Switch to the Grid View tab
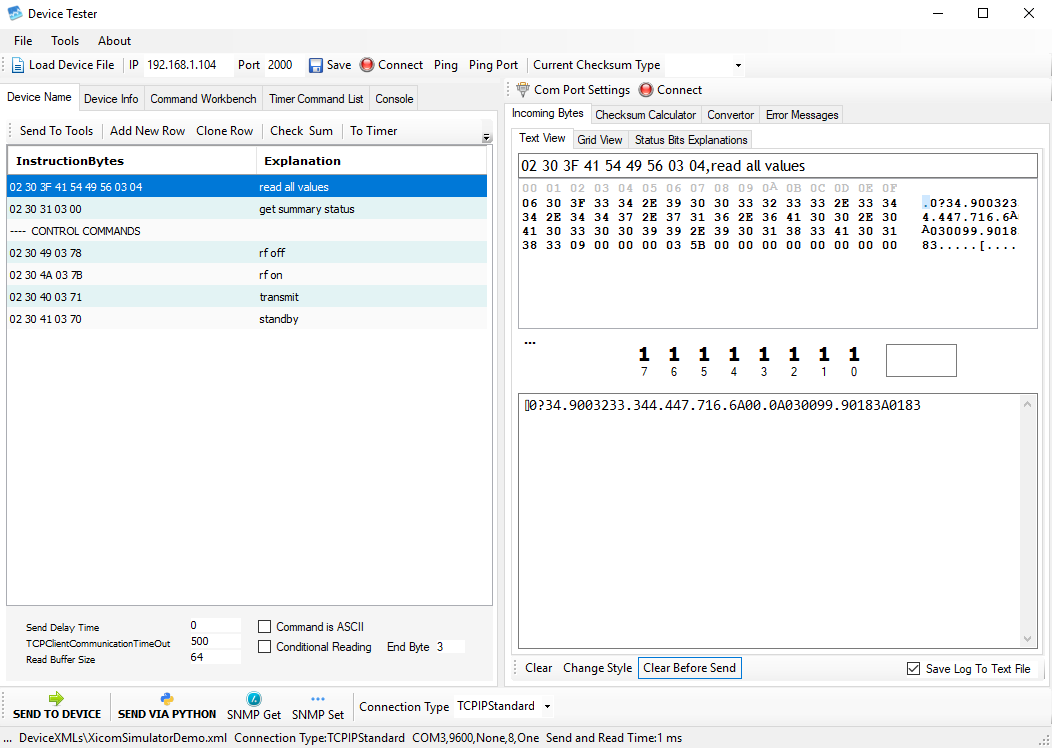The height and width of the screenshot is (748, 1052). point(600,140)
